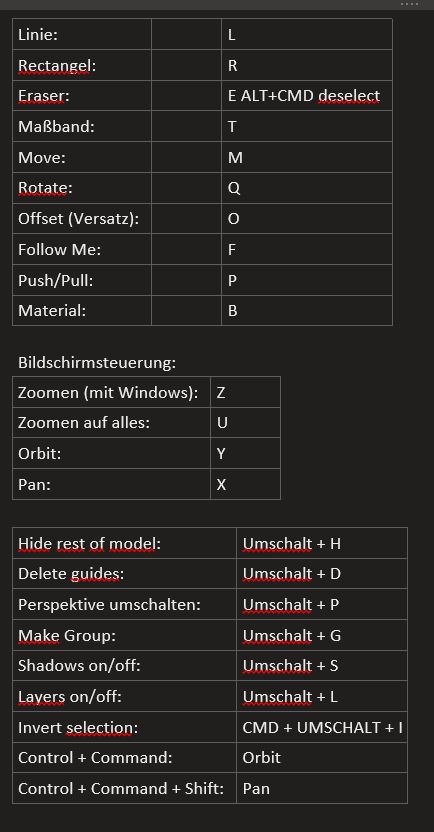Click the Orbit: label cell
434x832 pixels.
(x=111, y=453)
